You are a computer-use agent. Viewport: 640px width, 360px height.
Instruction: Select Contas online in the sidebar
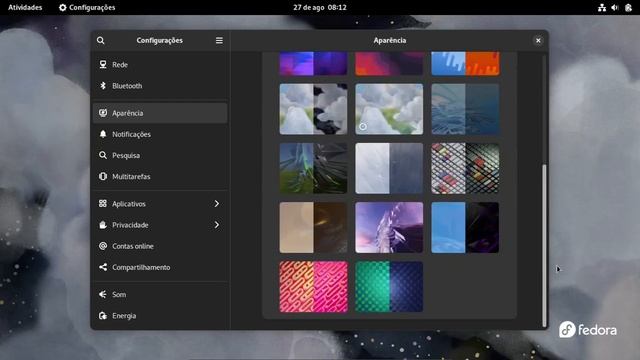click(160, 246)
